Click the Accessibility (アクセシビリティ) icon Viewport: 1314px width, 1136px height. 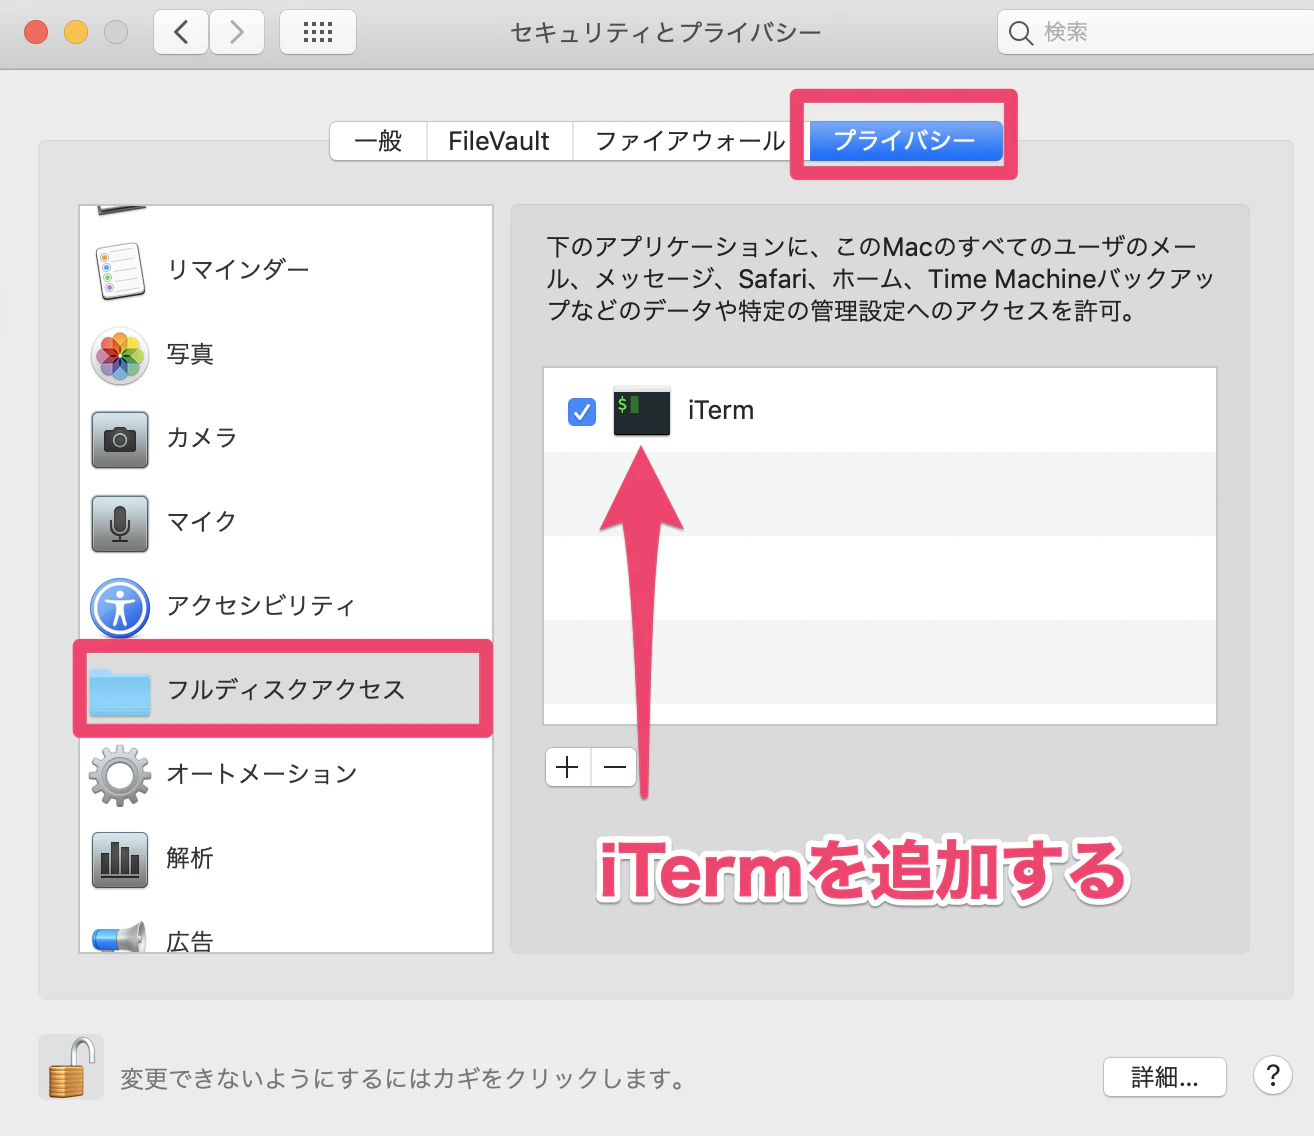[x=120, y=607]
